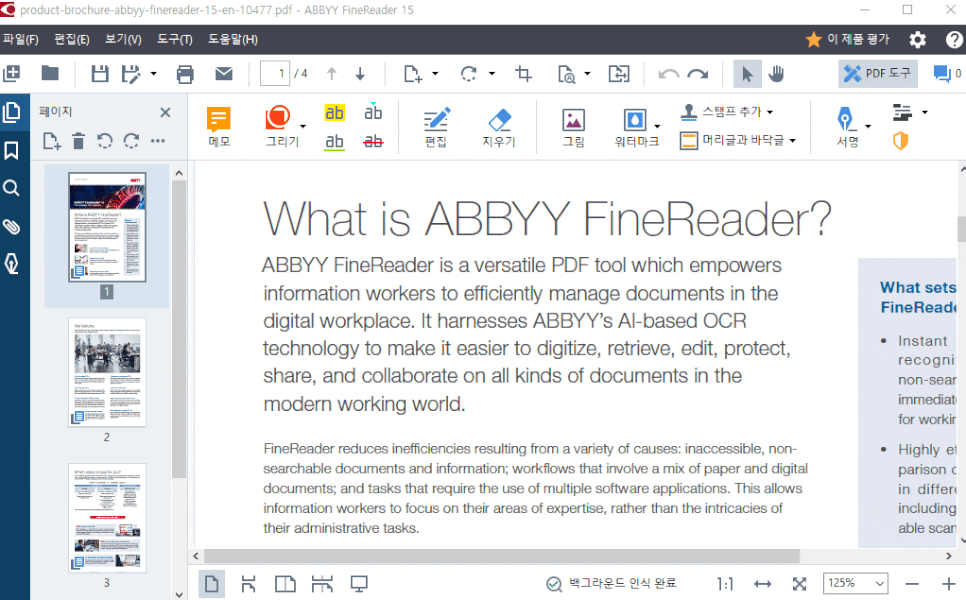The image size is (966, 600).
Task: Expand the Rotate dropdown arrow
Action: pyautogui.click(x=492, y=74)
